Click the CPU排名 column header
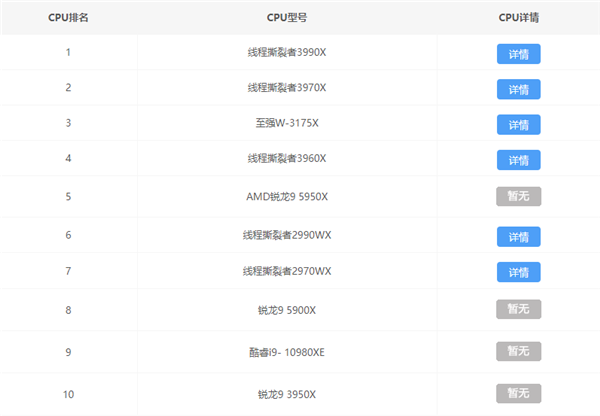This screenshot has height=416, width=600. [68, 18]
